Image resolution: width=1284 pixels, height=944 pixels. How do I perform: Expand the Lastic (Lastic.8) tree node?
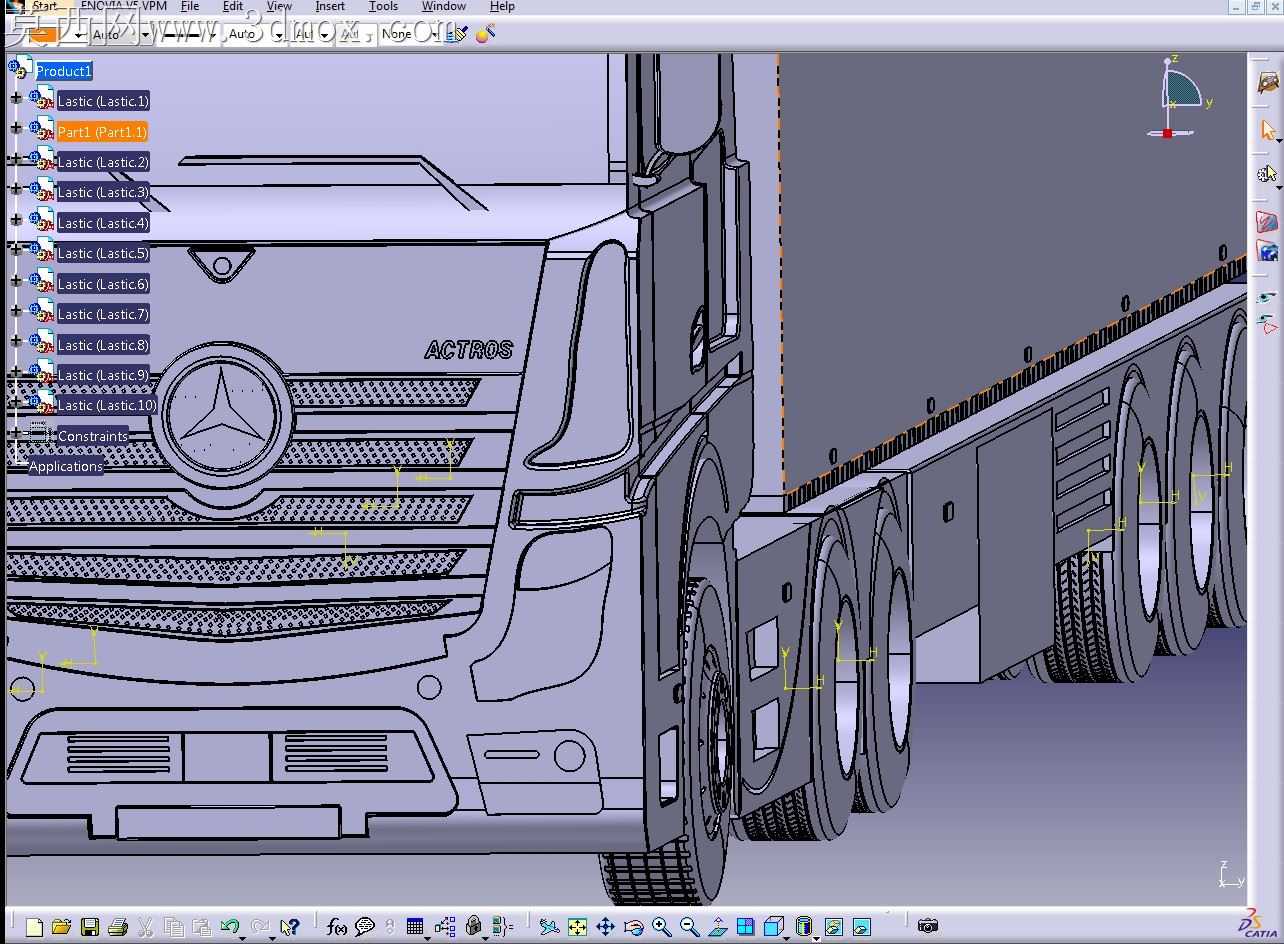[16, 341]
